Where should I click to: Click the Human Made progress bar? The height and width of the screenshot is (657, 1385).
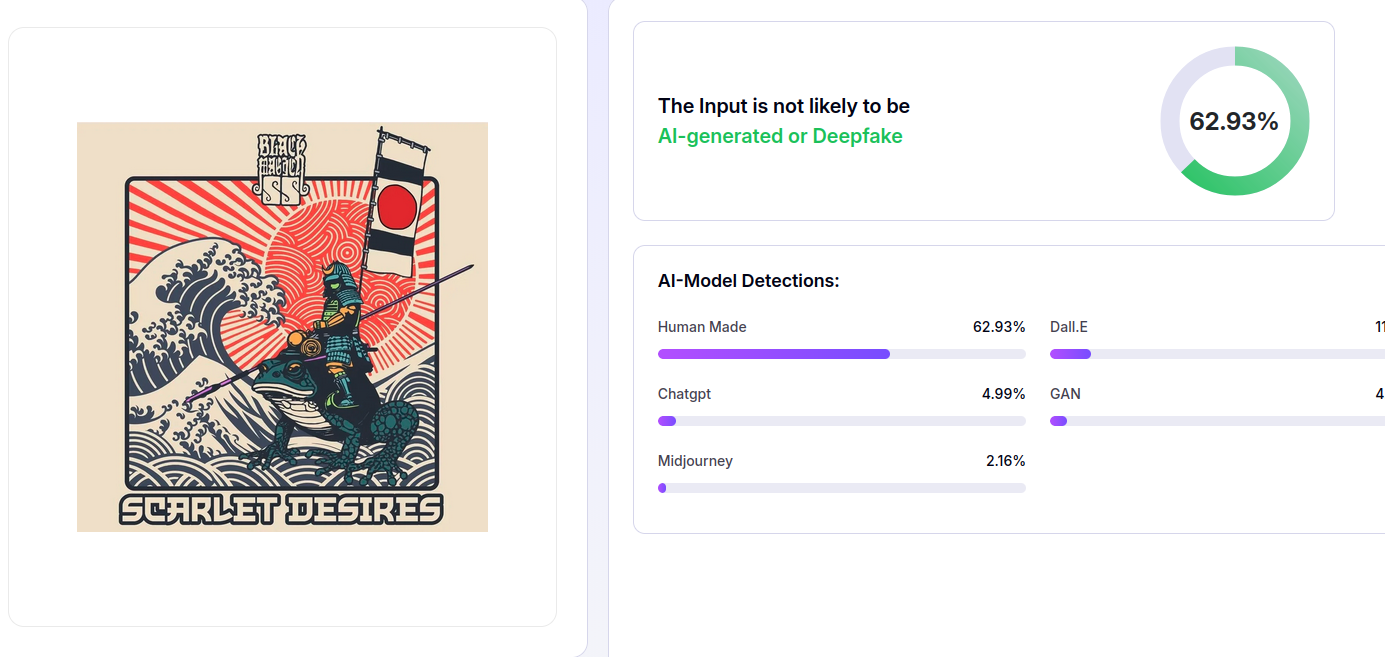tap(841, 354)
